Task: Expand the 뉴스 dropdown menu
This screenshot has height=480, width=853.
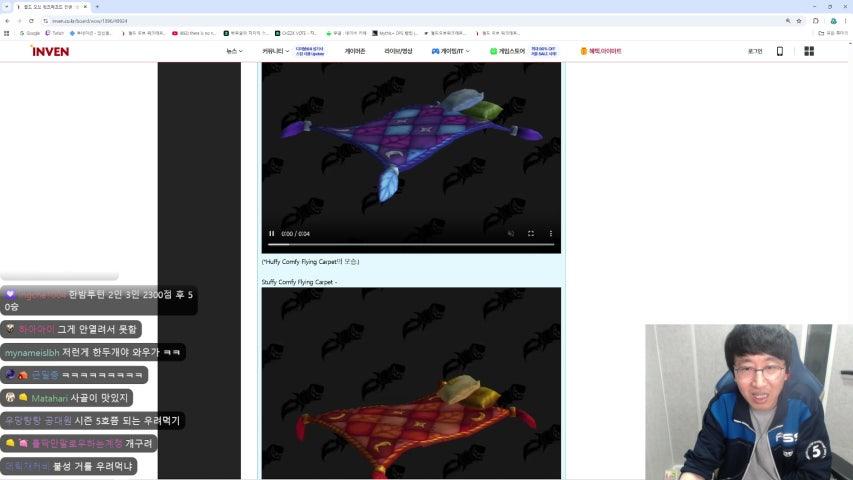Action: pyautogui.click(x=234, y=51)
